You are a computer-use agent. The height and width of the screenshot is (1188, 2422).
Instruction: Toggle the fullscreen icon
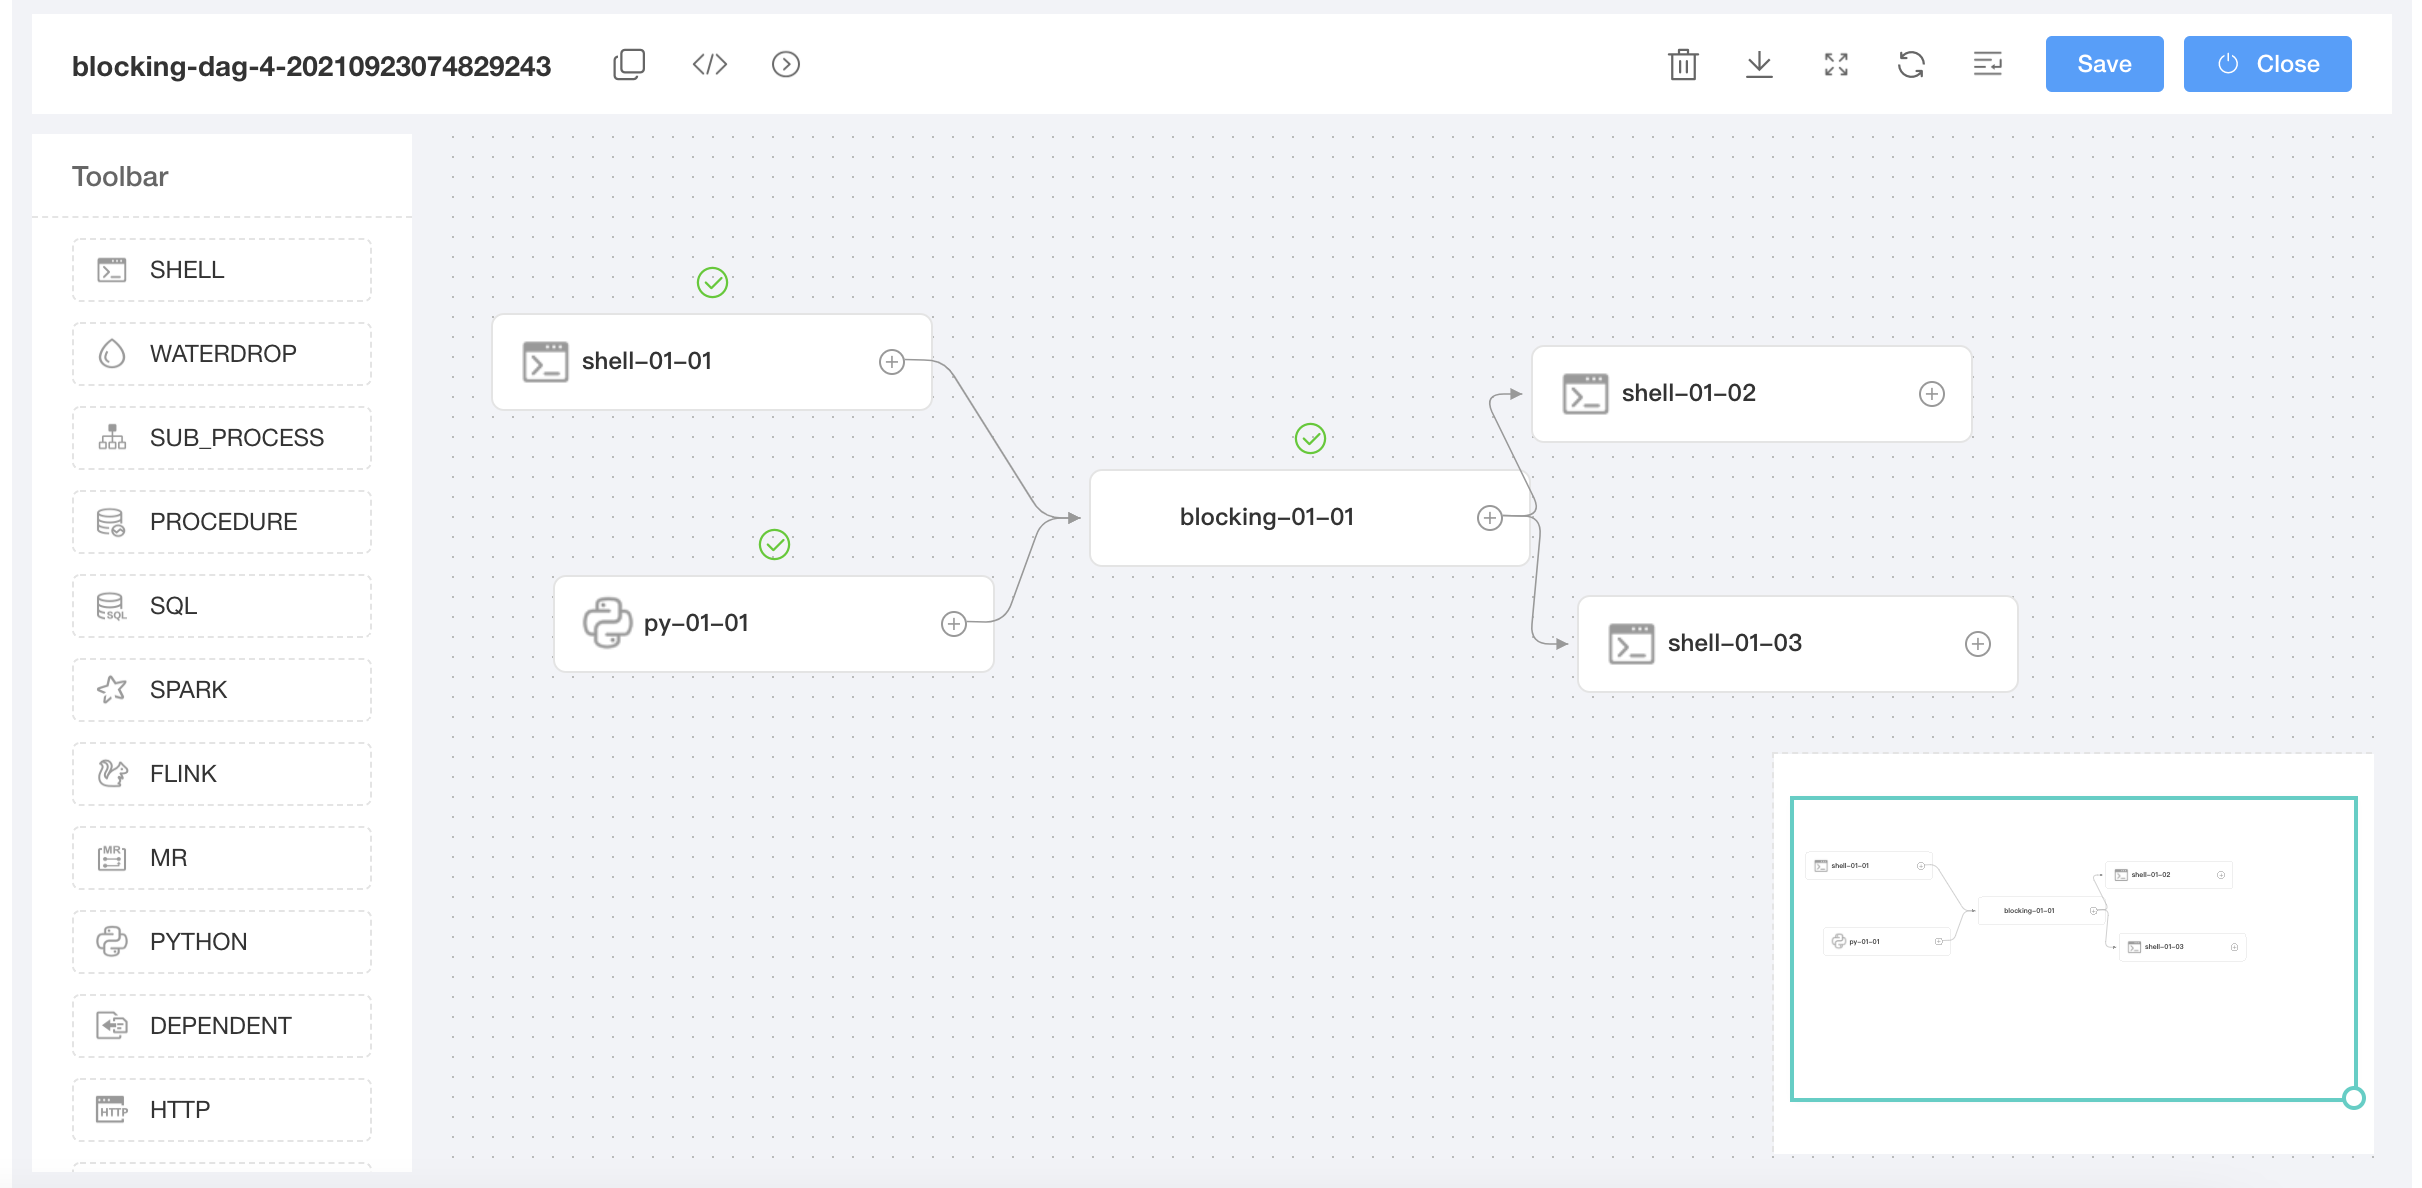[x=1836, y=65]
